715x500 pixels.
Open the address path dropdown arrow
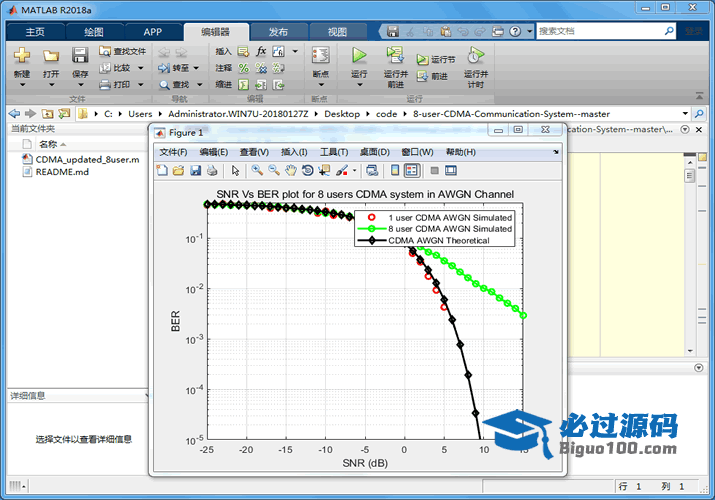coord(685,113)
